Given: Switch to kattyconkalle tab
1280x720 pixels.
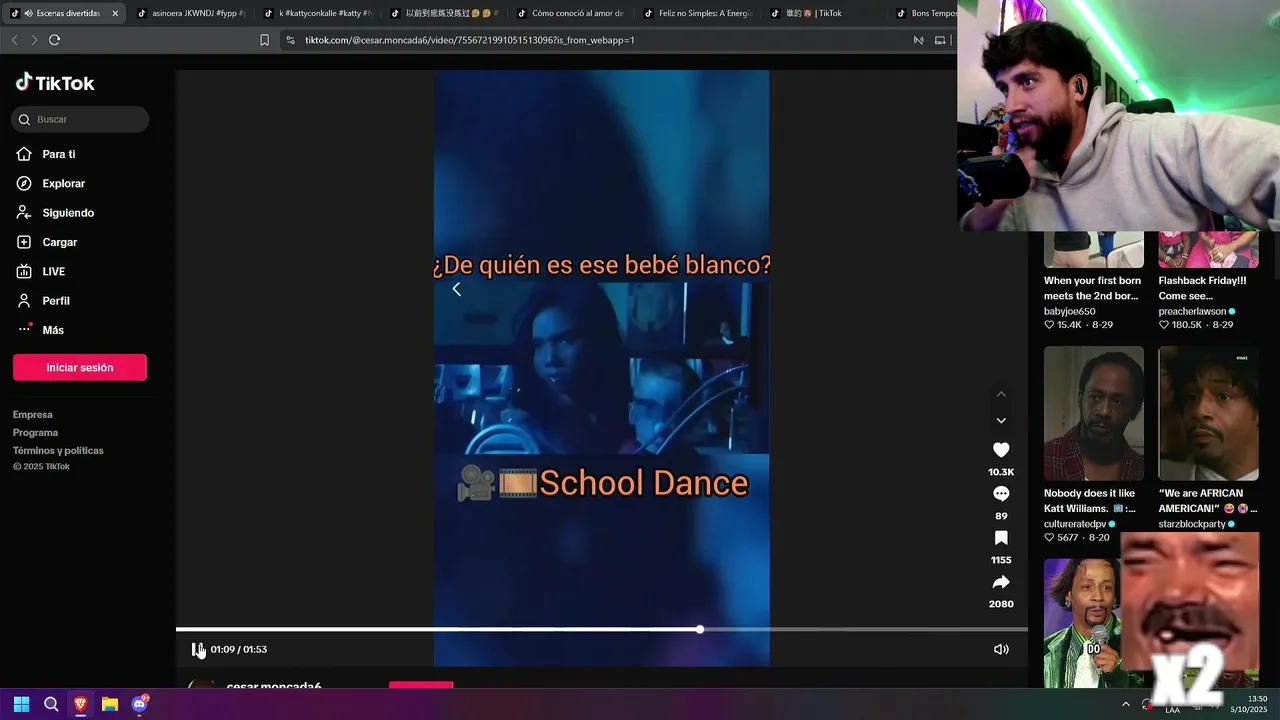Looking at the screenshot, I should click(x=317, y=13).
